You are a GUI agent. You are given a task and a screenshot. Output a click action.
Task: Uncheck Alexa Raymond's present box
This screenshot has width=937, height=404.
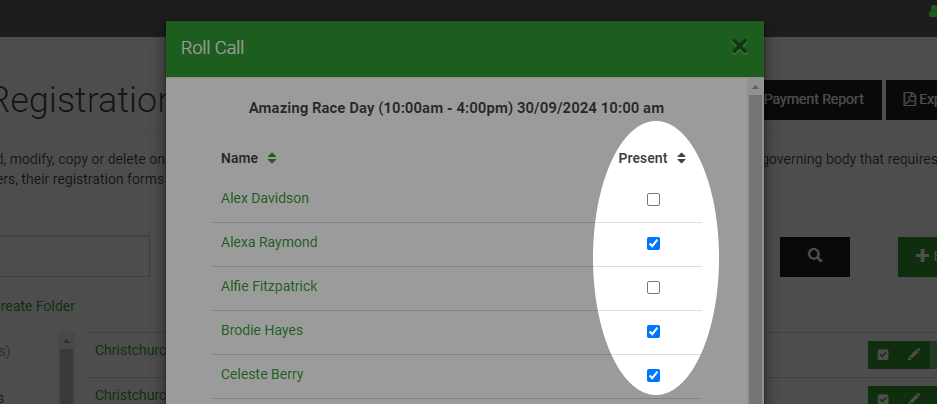click(653, 243)
